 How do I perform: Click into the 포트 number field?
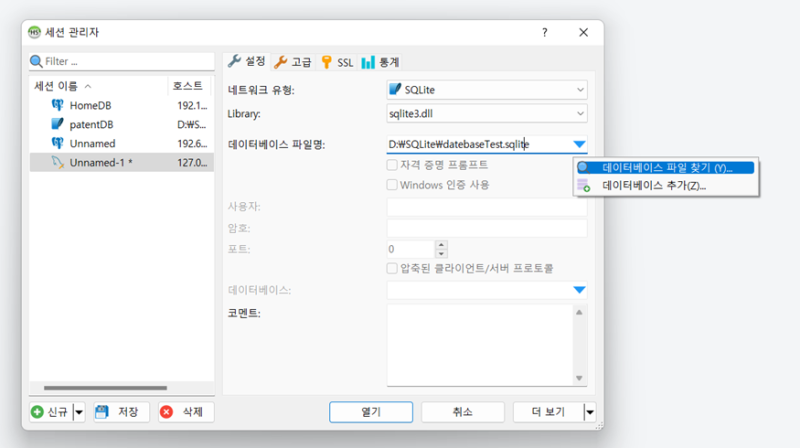click(411, 249)
